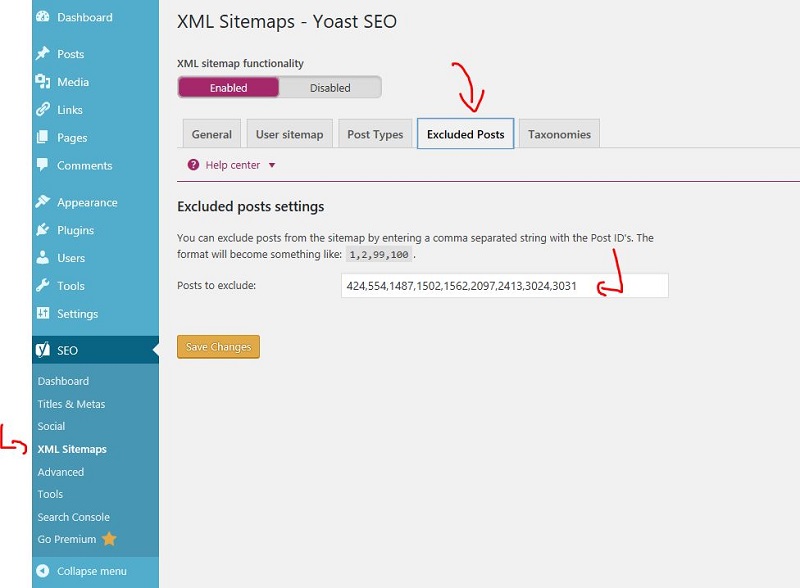Click the Help center question mark icon
This screenshot has width=800, height=588.
tap(193, 164)
